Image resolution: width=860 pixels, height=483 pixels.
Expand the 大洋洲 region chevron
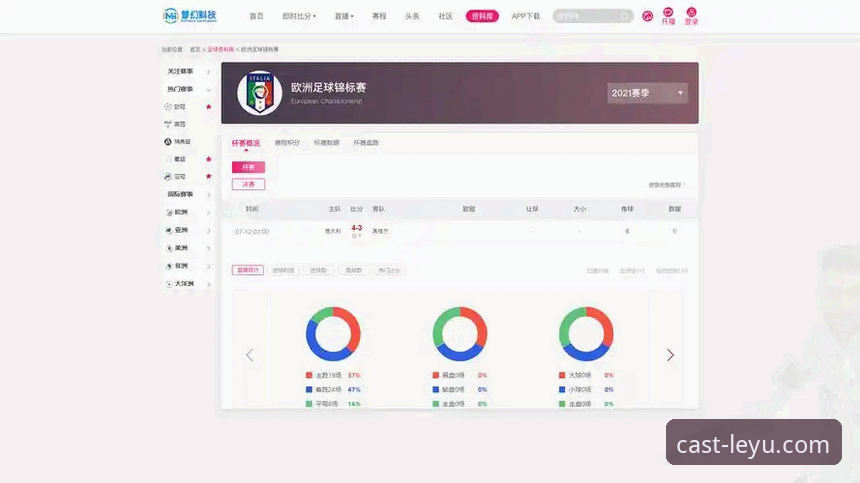pos(208,284)
